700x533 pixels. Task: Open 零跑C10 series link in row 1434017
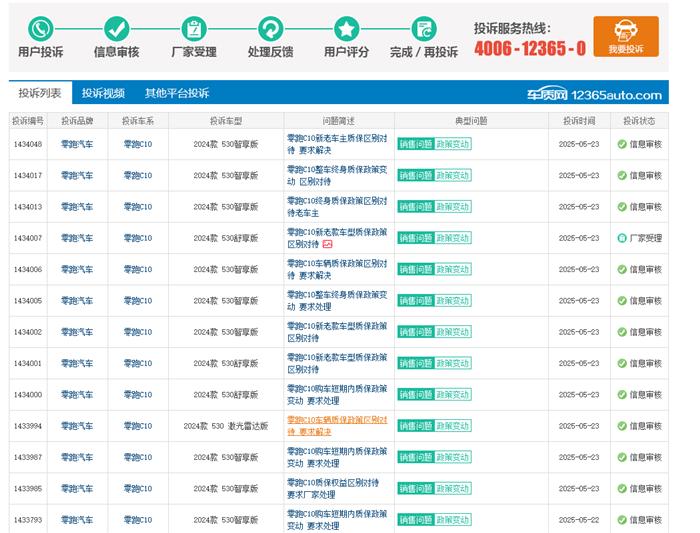click(x=138, y=175)
